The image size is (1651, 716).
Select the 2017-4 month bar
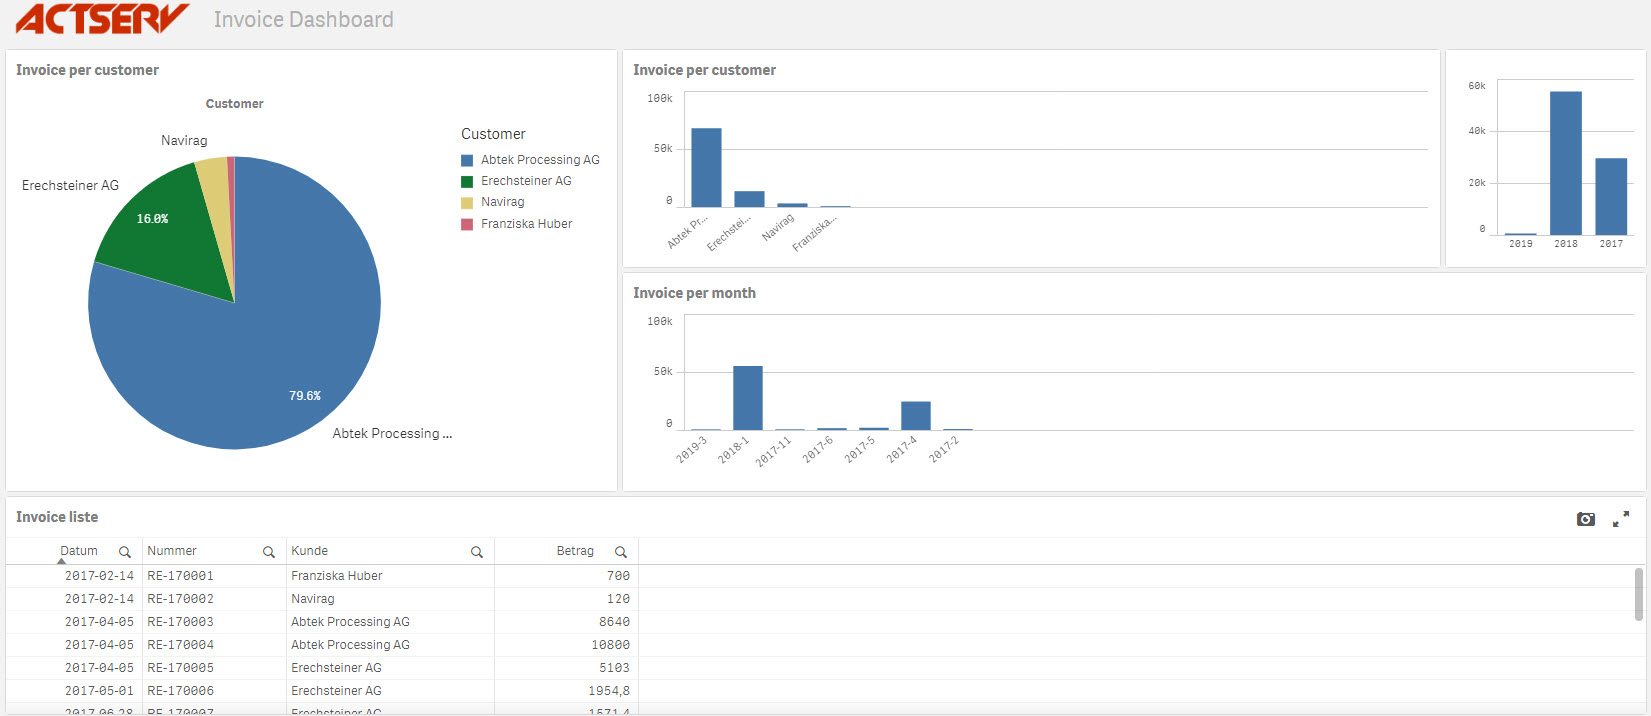[x=915, y=415]
